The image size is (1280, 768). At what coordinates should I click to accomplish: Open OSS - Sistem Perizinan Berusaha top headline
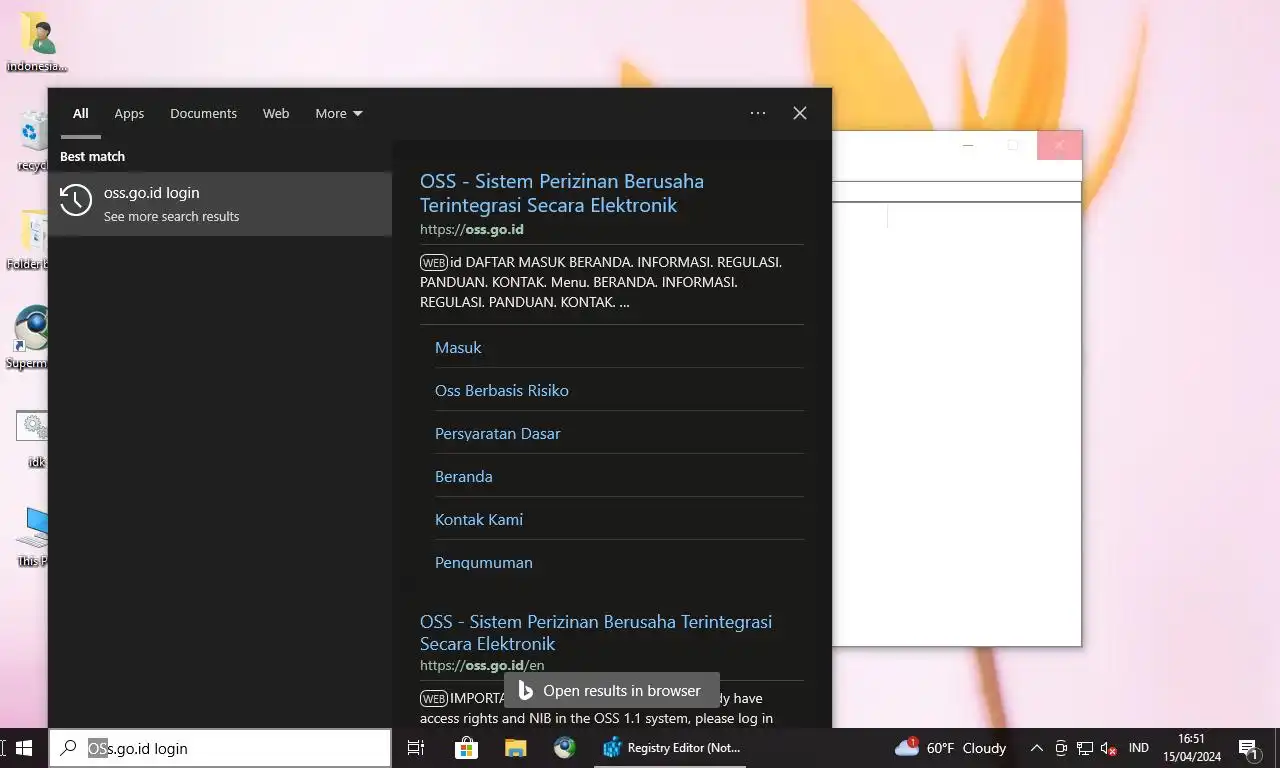pyautogui.click(x=562, y=193)
